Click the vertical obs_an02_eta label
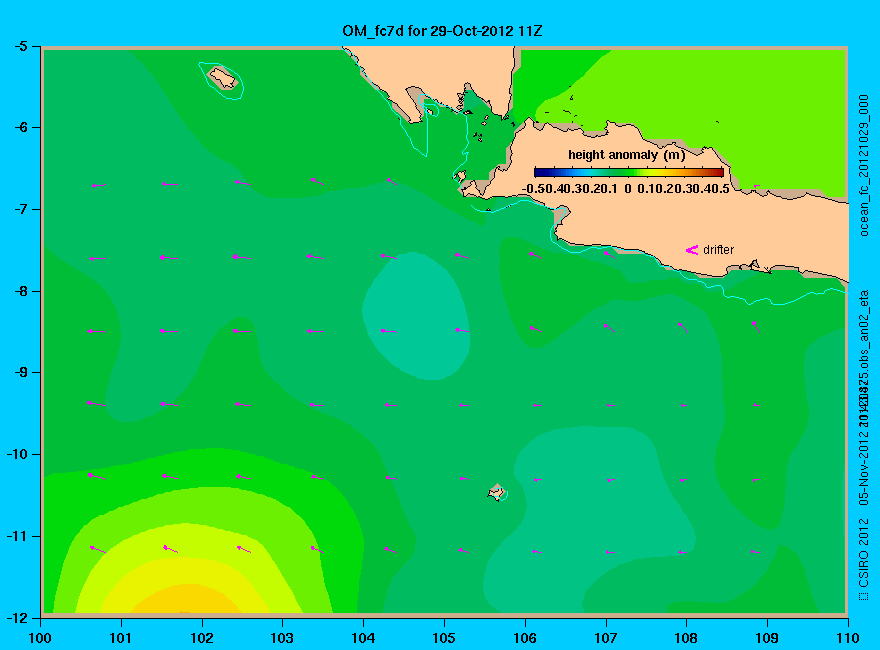Viewport: 880px width, 650px height. tap(864, 329)
